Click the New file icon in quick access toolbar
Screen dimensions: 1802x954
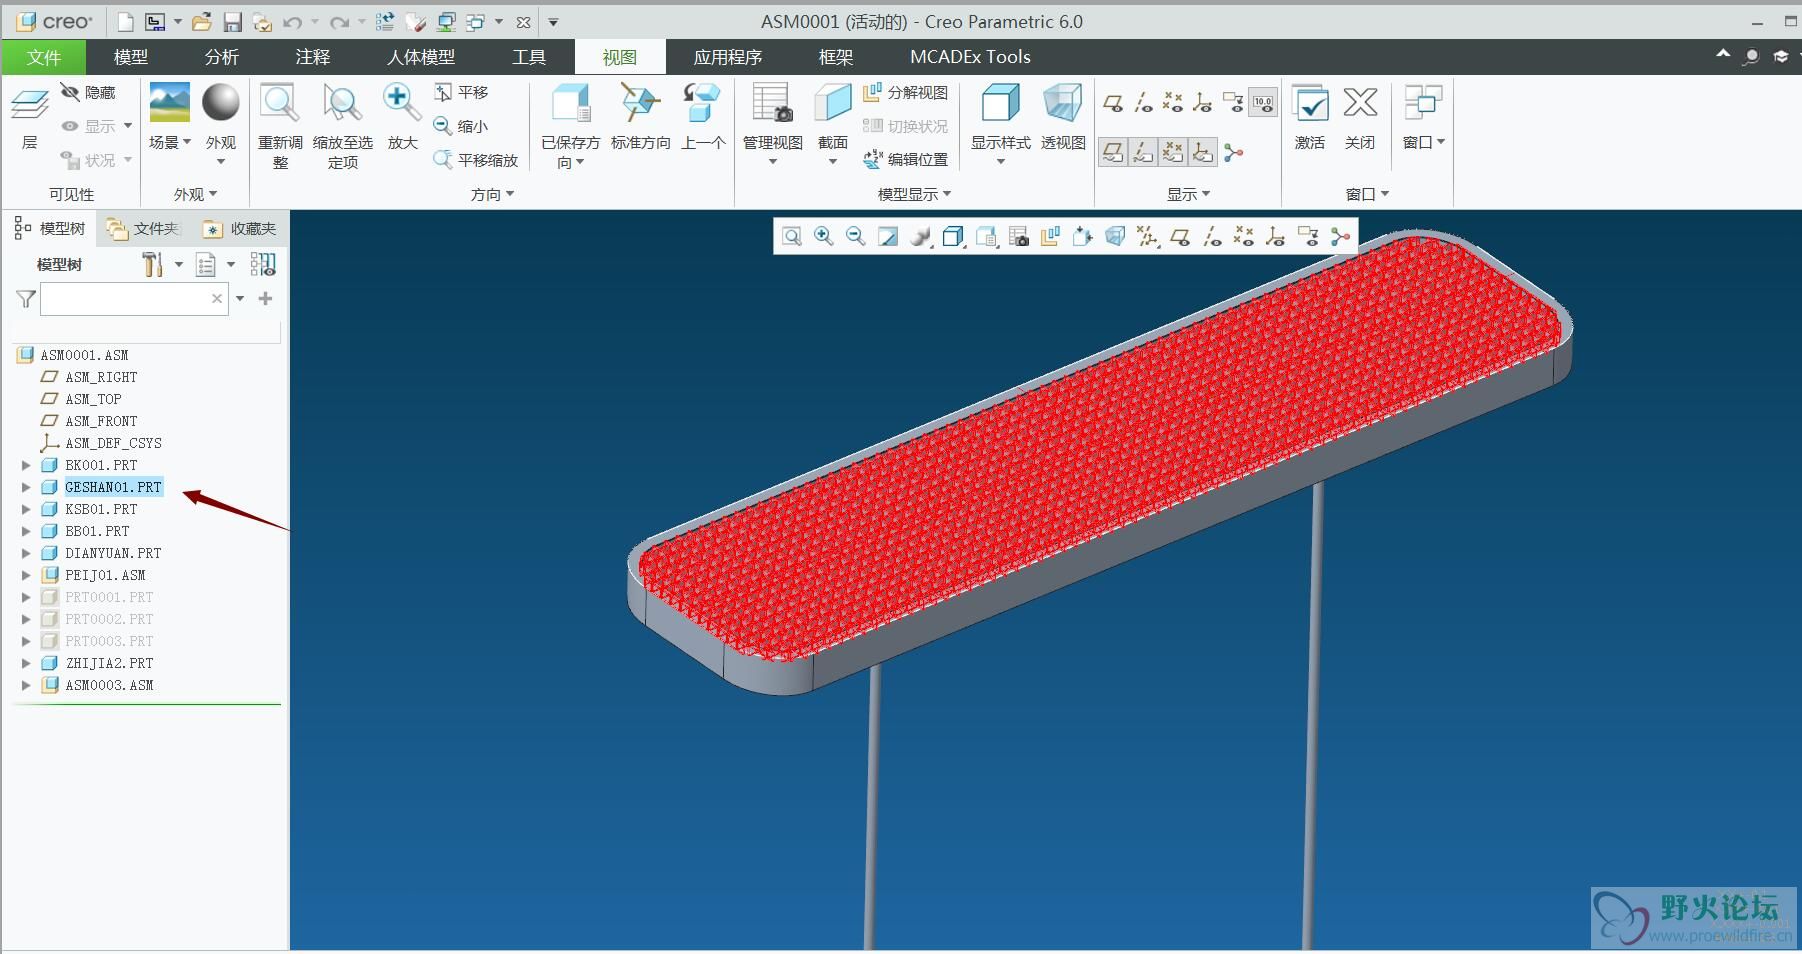point(125,22)
